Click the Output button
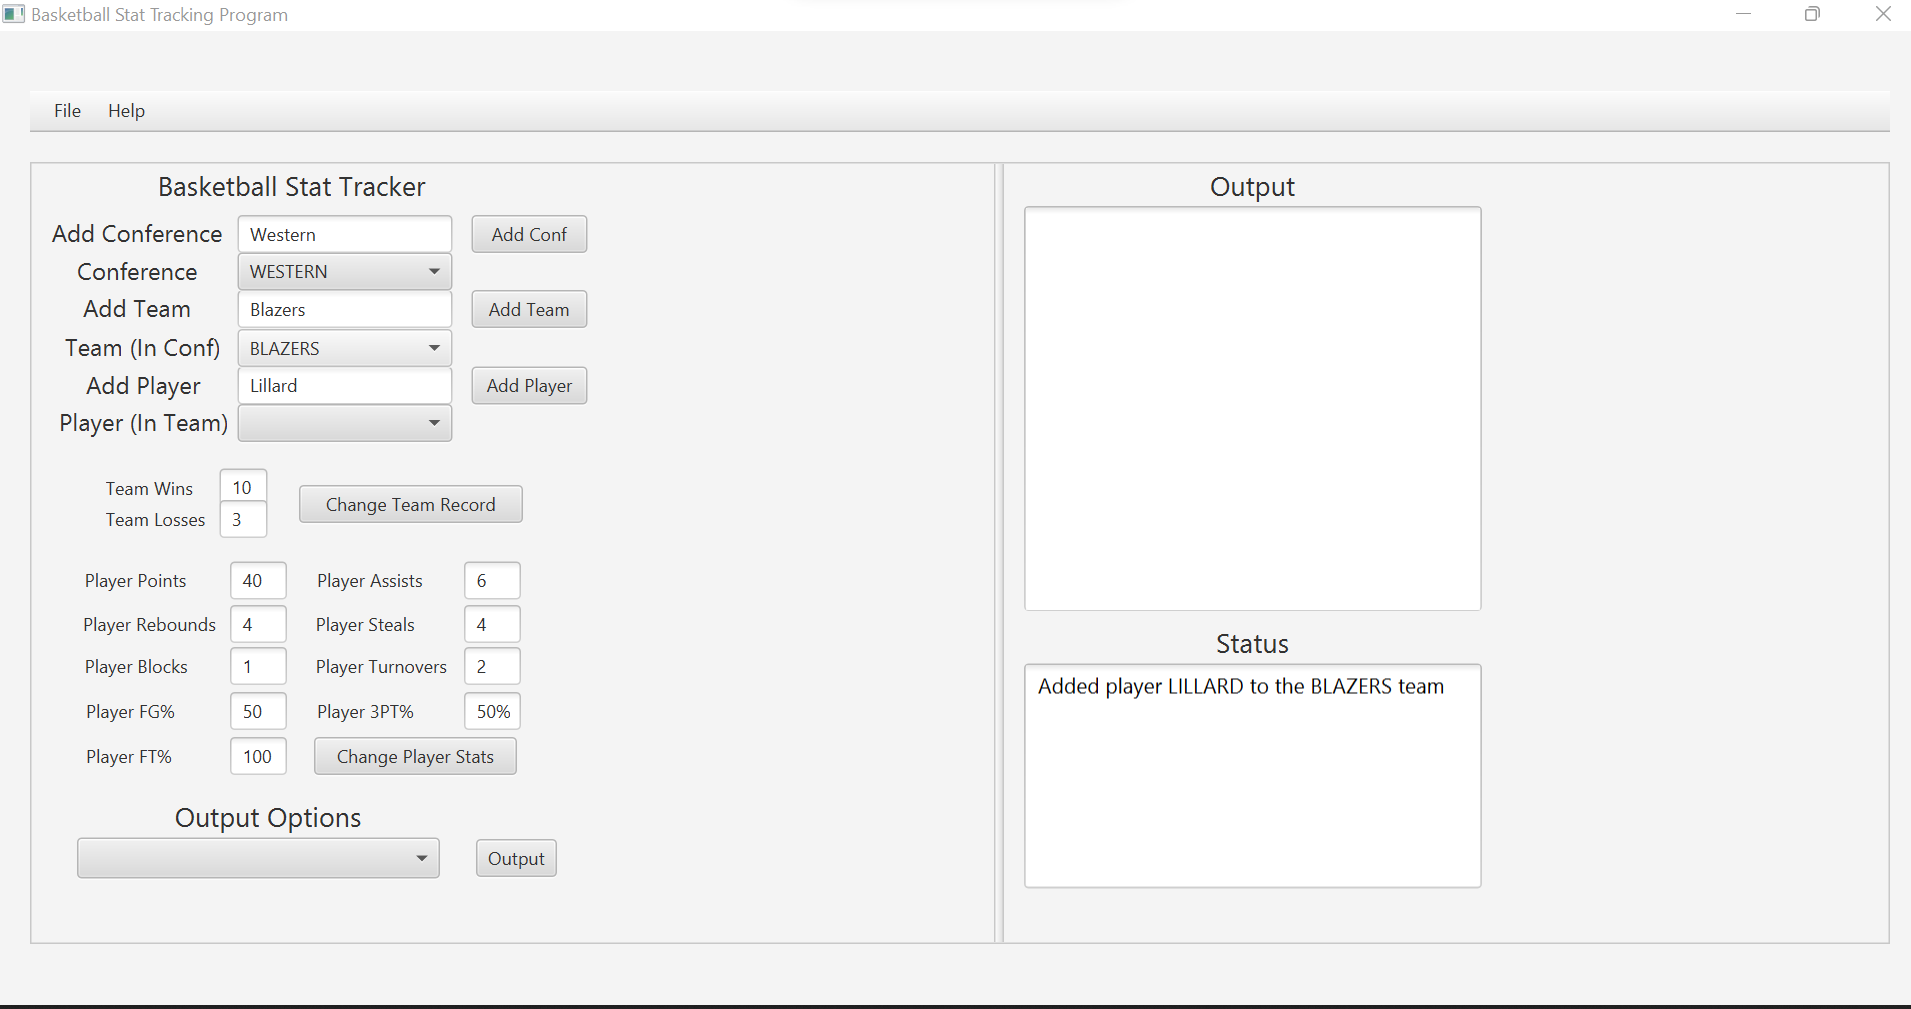 515,857
